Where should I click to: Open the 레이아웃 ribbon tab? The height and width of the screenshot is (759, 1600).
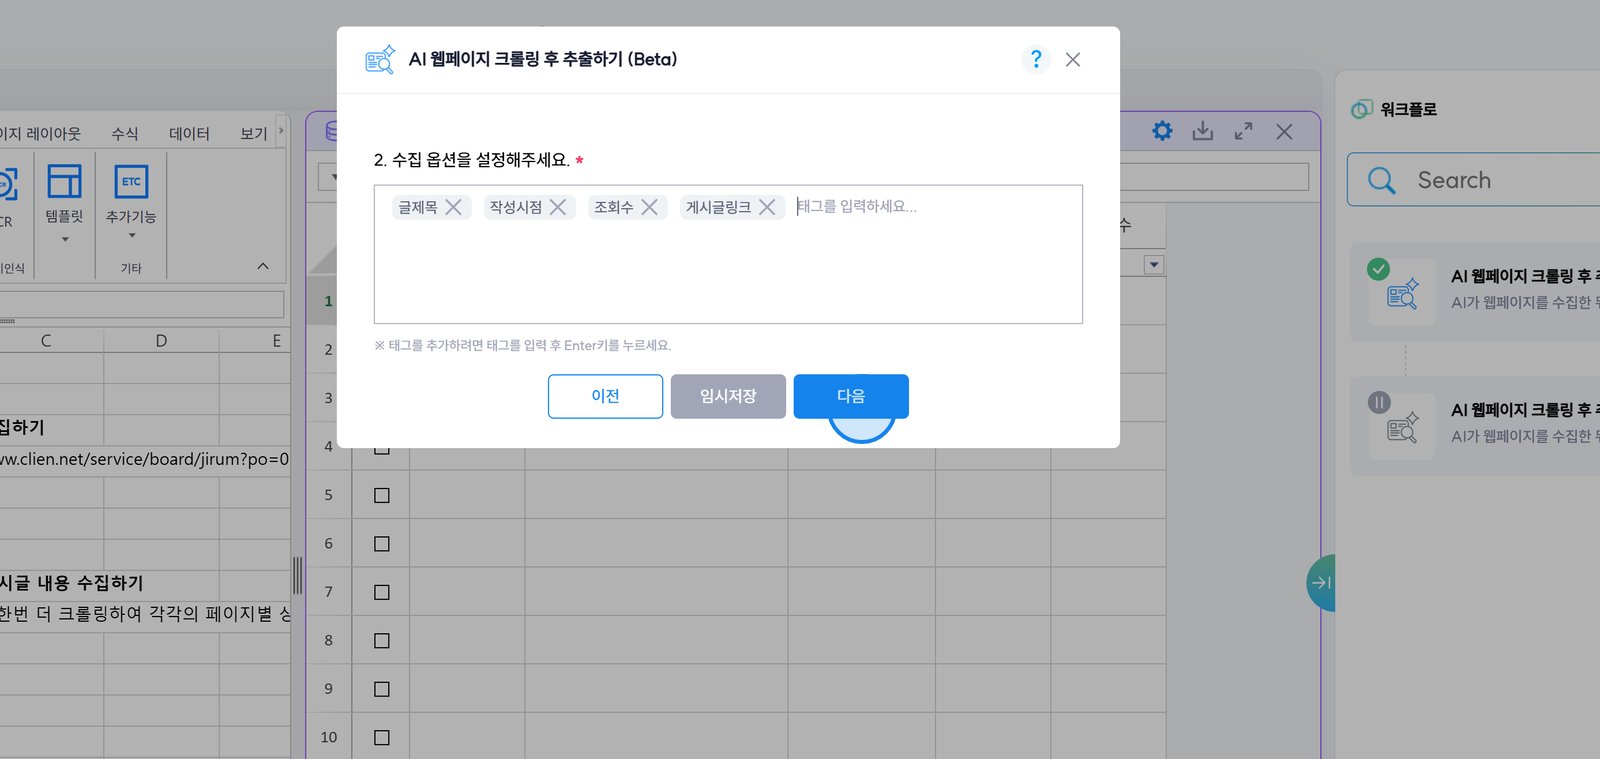pyautogui.click(x=40, y=134)
